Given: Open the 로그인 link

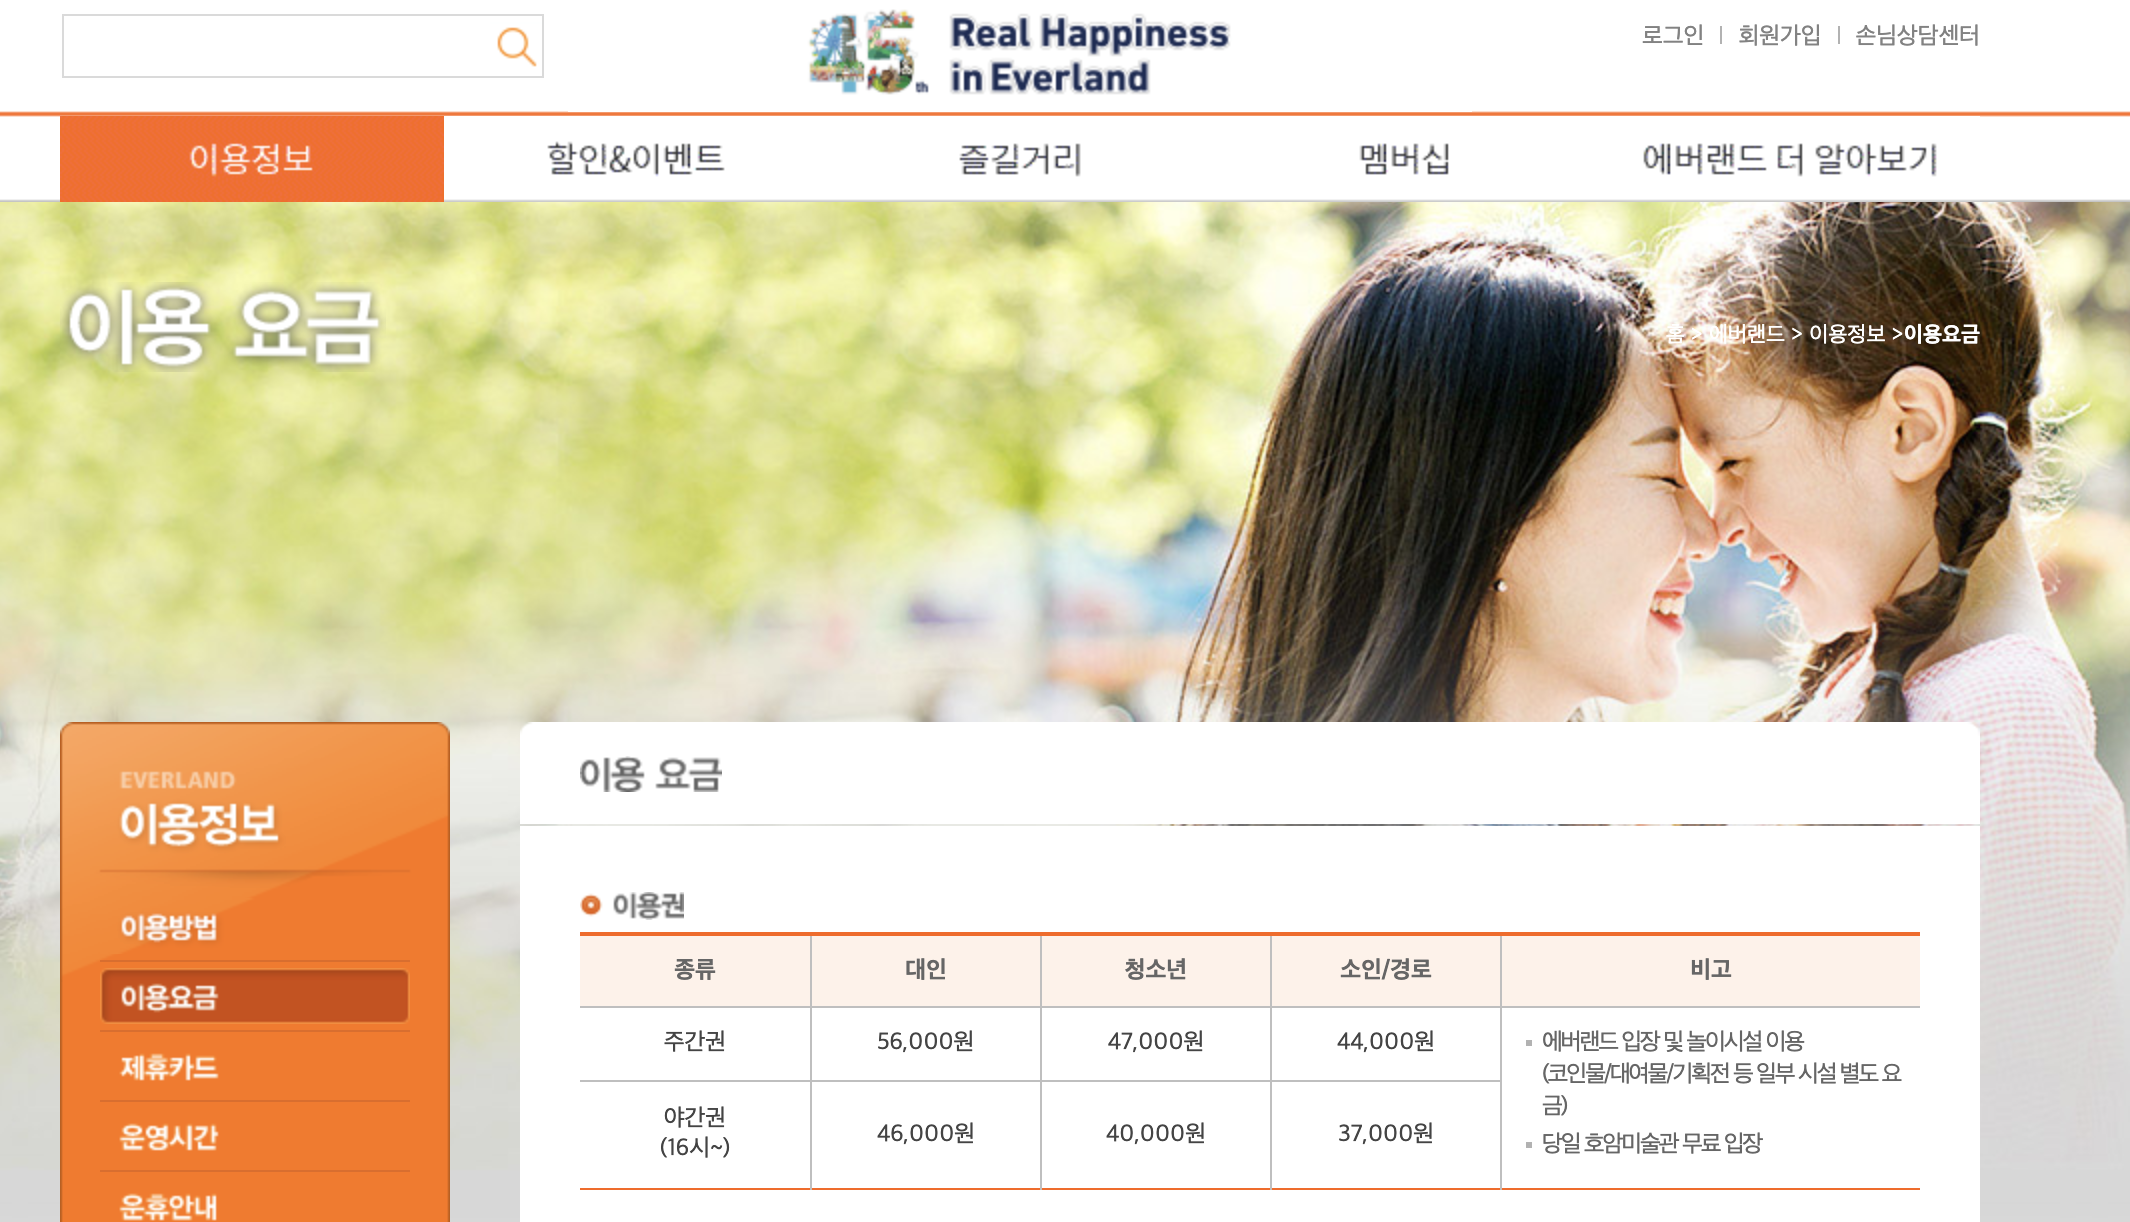Looking at the screenshot, I should [1672, 35].
